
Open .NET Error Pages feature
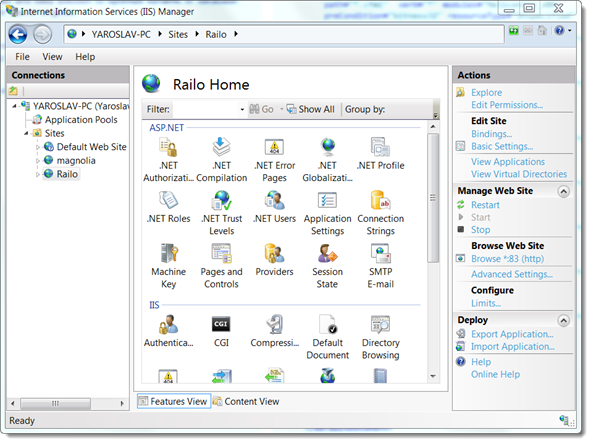coord(274,160)
